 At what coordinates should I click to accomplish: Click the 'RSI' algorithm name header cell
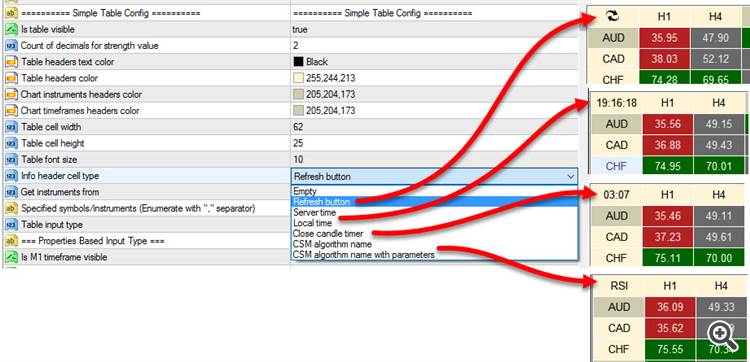pyautogui.click(x=619, y=286)
